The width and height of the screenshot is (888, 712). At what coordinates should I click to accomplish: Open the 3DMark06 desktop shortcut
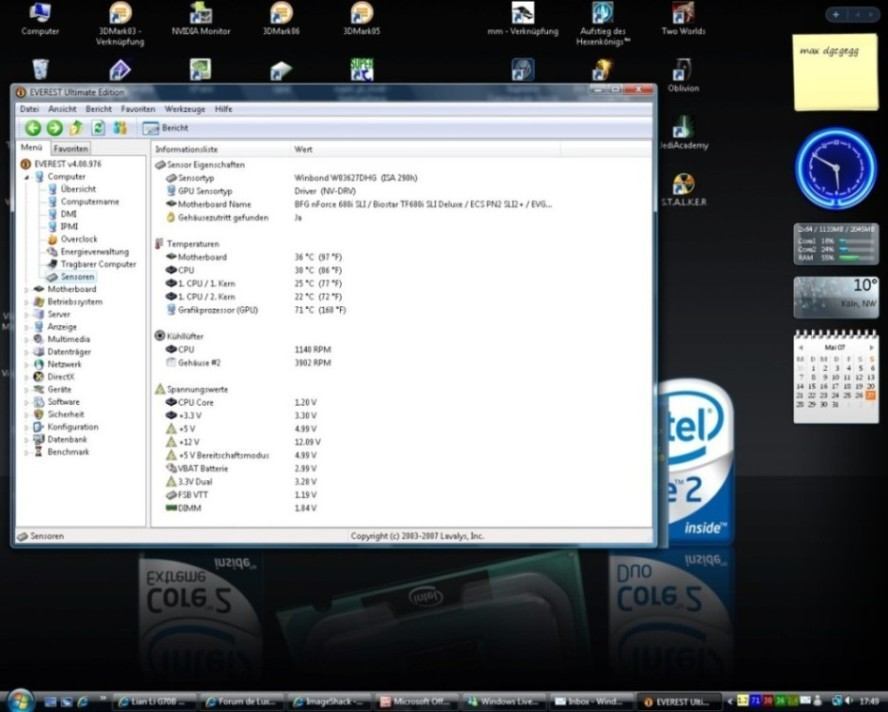[281, 19]
